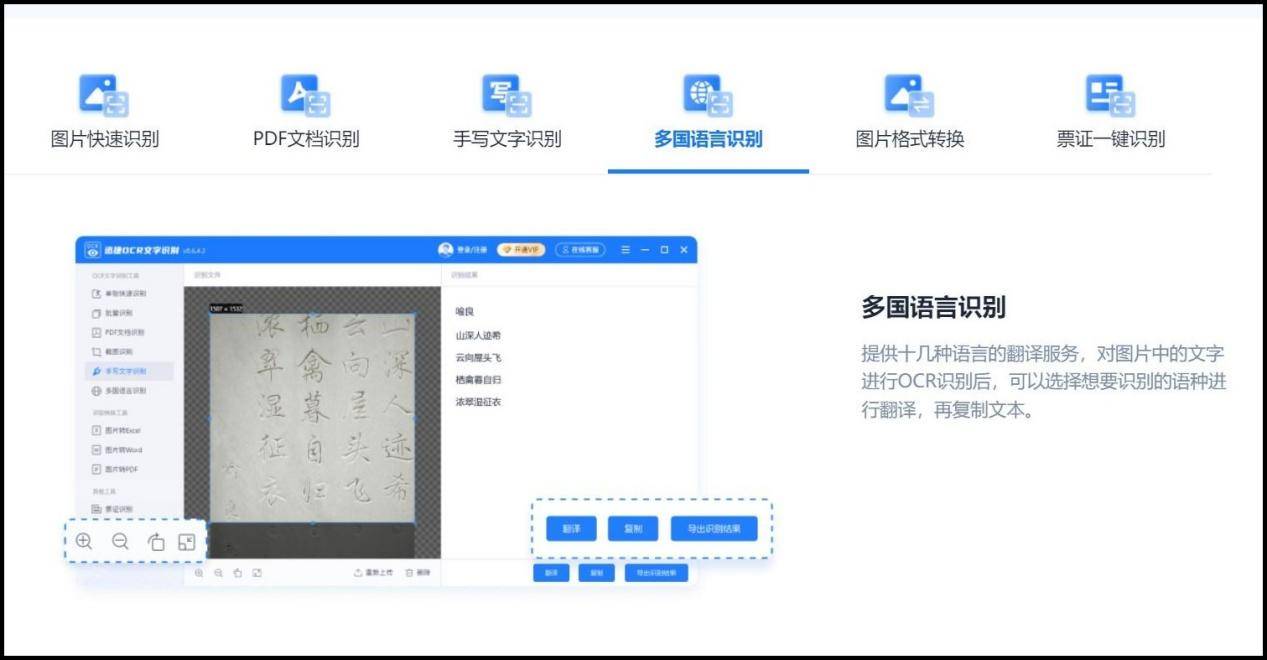This screenshot has height=660, width=1267.
Task: Click small zoom-out icon under image preview
Action: click(219, 573)
